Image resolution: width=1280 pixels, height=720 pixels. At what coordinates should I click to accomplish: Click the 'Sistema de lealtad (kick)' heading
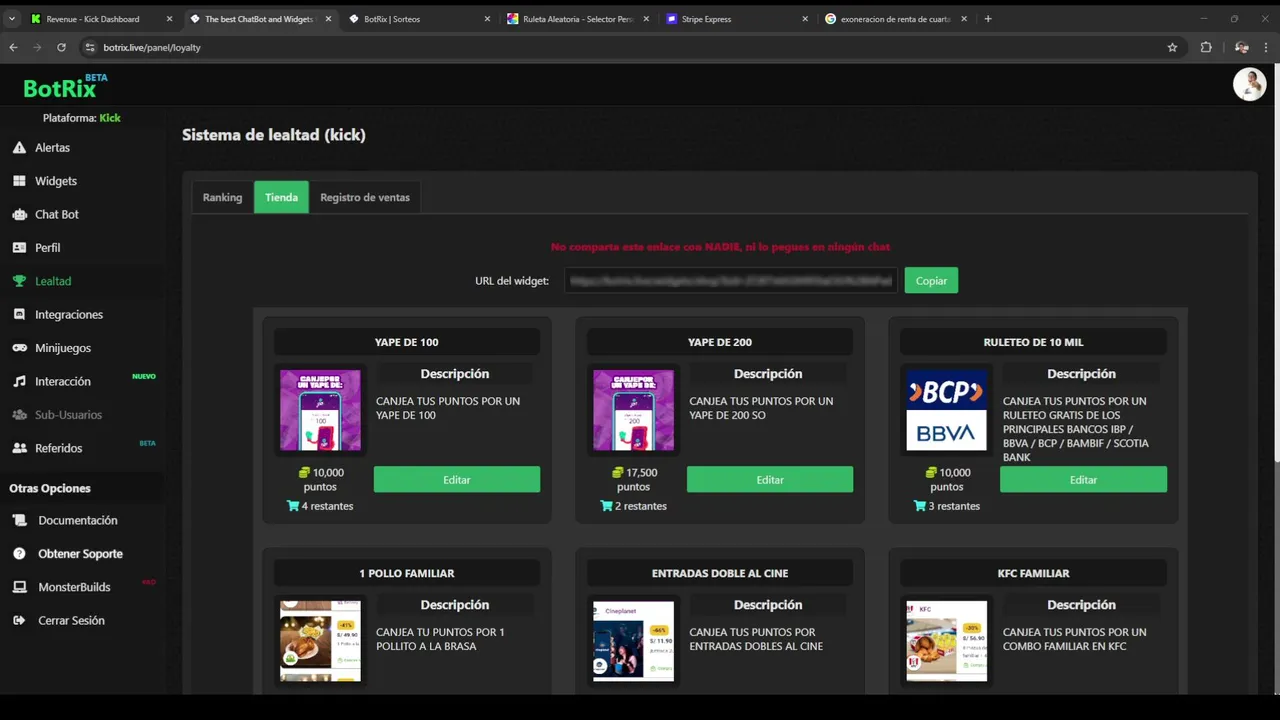tap(274, 135)
